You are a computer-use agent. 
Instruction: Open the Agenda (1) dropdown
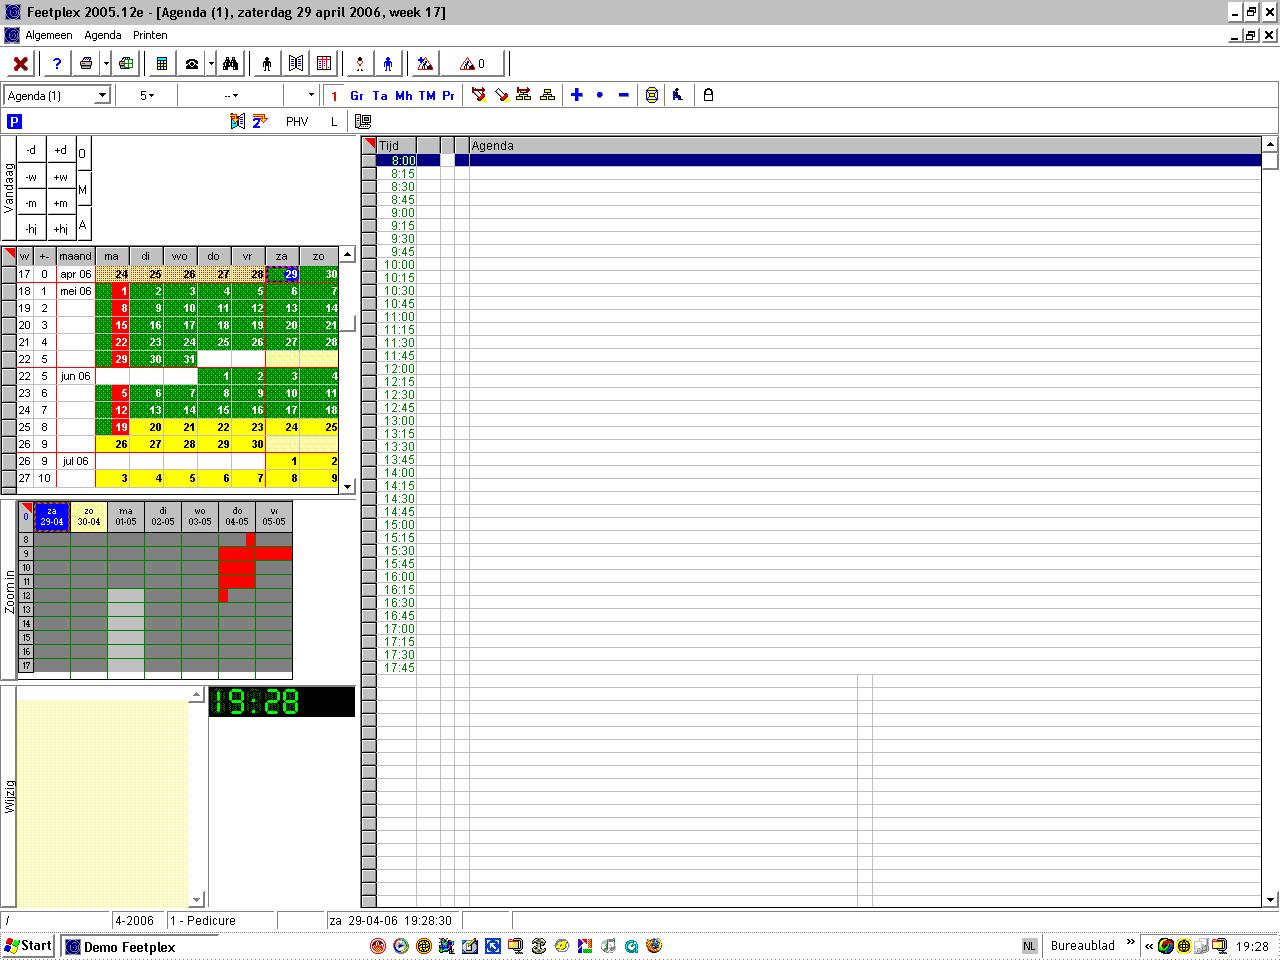(x=101, y=96)
